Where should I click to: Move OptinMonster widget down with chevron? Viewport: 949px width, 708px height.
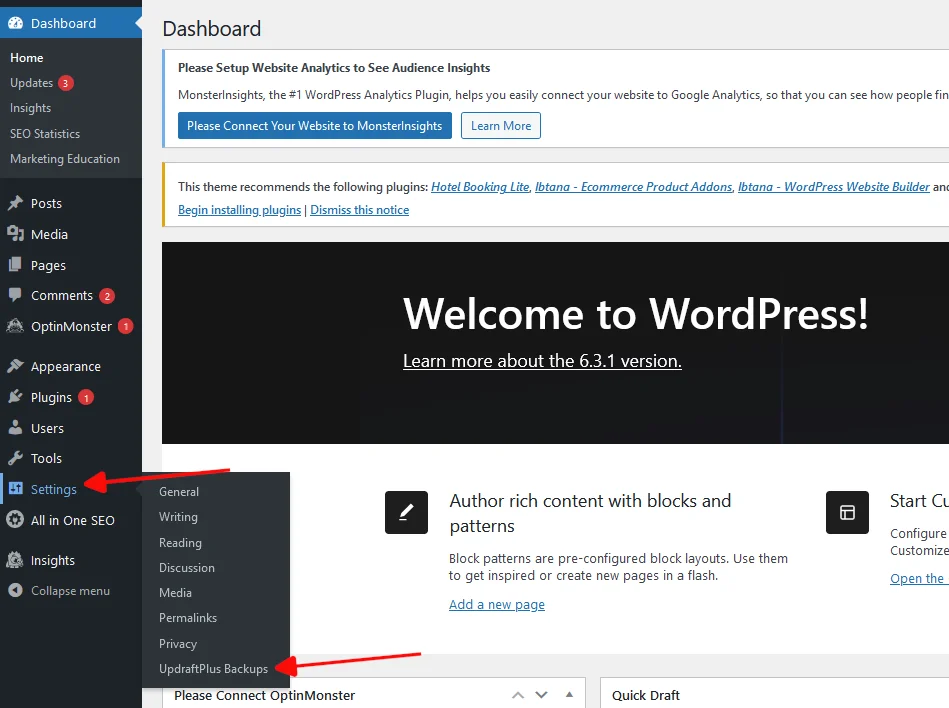[x=542, y=695]
